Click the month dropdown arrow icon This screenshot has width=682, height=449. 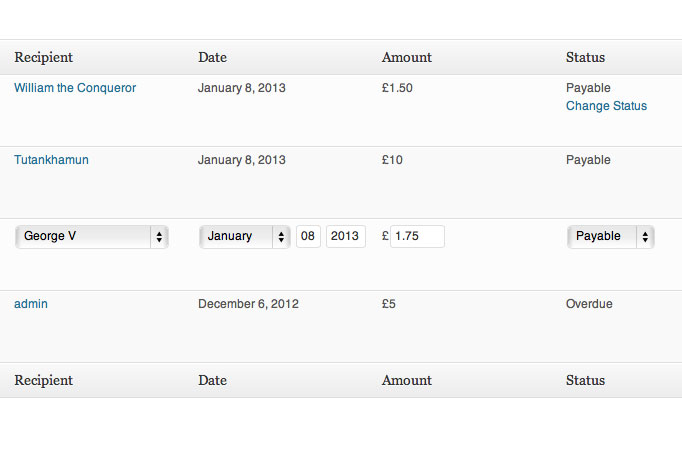click(x=281, y=237)
